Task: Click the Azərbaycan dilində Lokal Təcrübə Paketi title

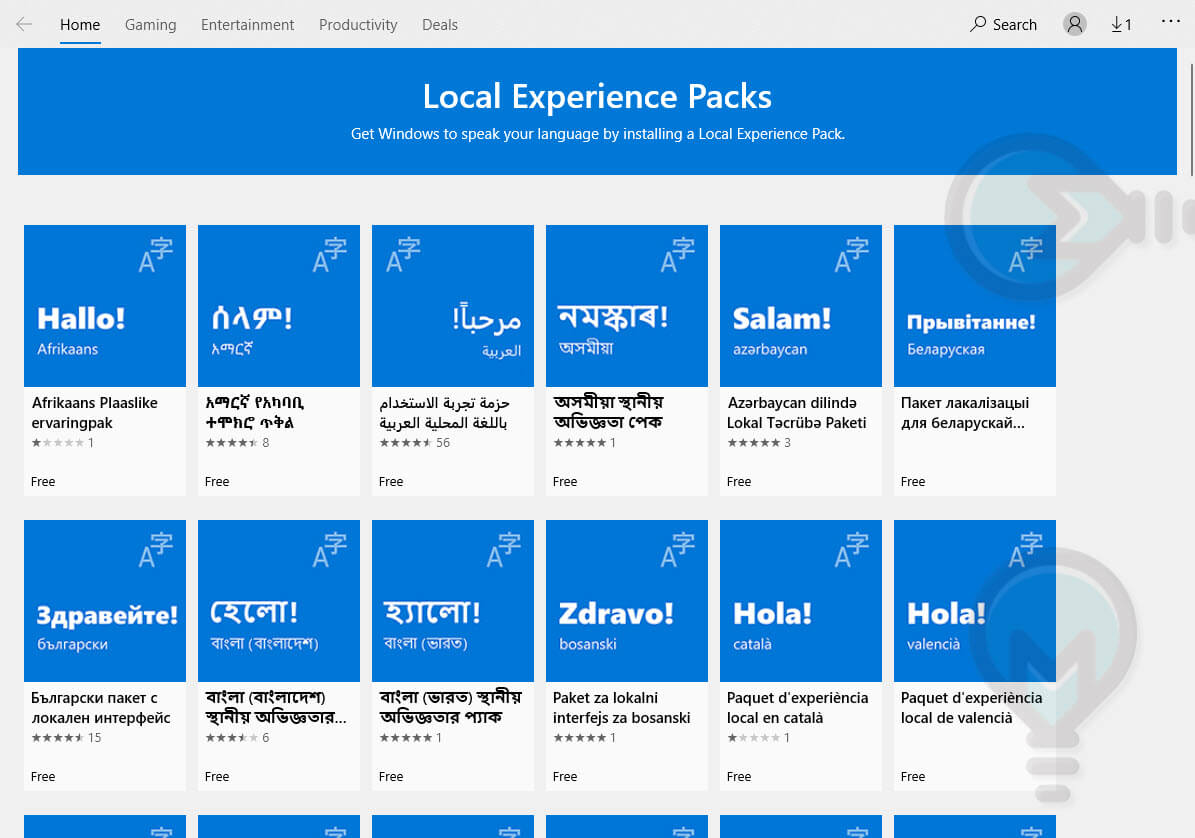Action: coord(796,413)
